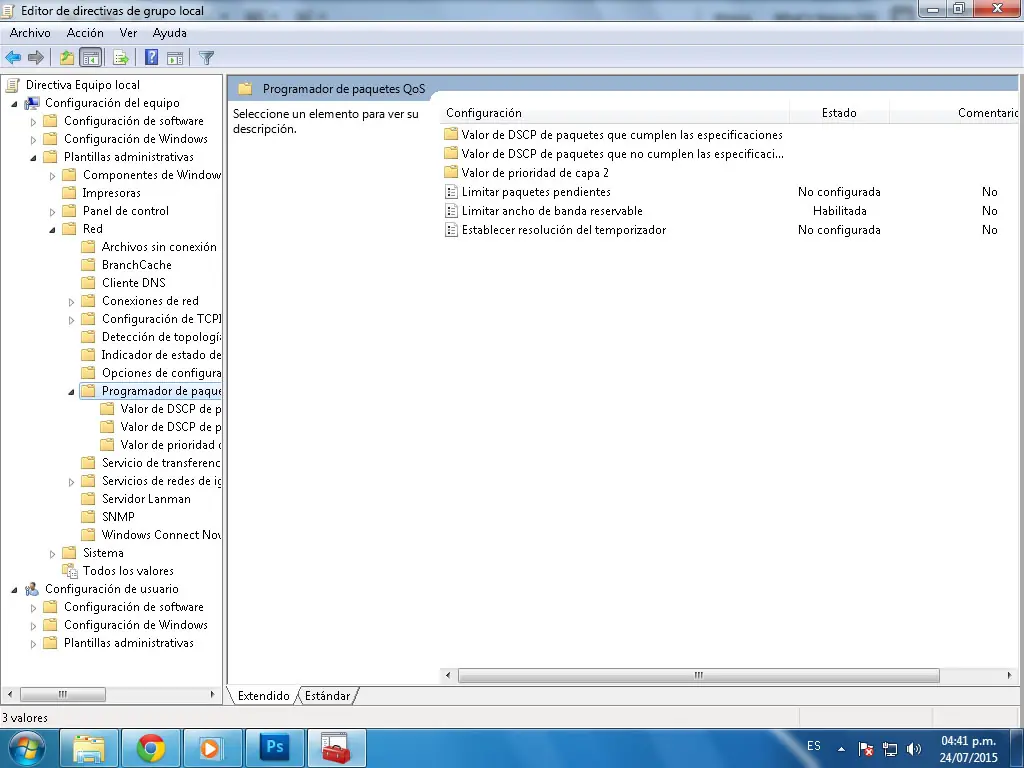This screenshot has width=1024, height=768.
Task: Launch Google Chrome from the taskbar
Action: (151, 748)
